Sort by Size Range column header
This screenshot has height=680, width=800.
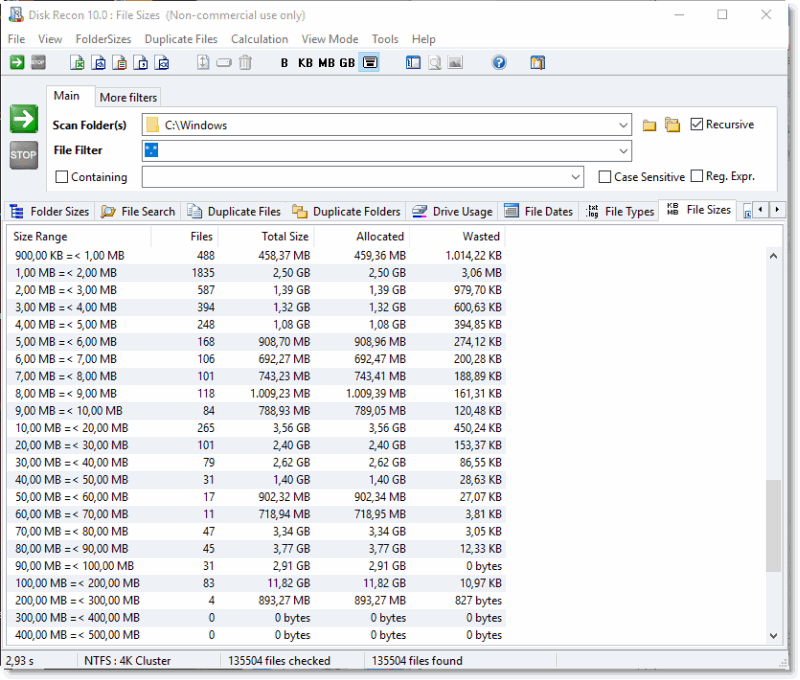(x=79, y=237)
